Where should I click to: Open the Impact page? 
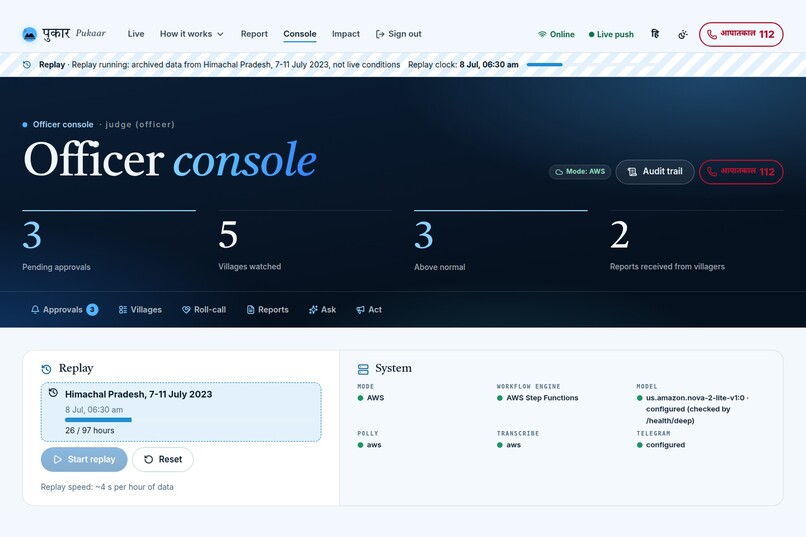(x=345, y=34)
